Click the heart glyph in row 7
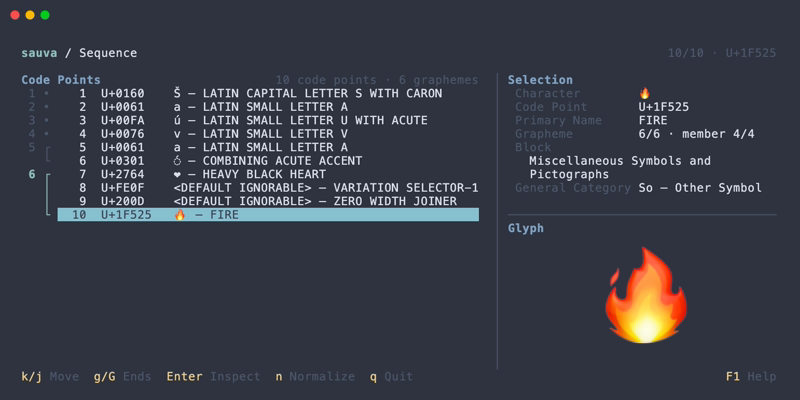 (177, 174)
